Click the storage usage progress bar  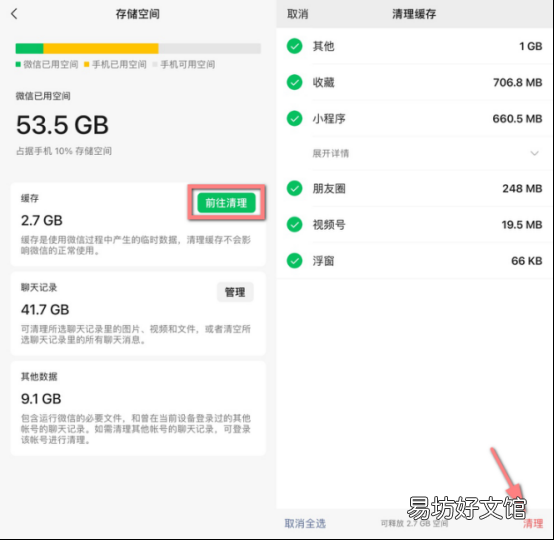pyautogui.click(x=138, y=48)
